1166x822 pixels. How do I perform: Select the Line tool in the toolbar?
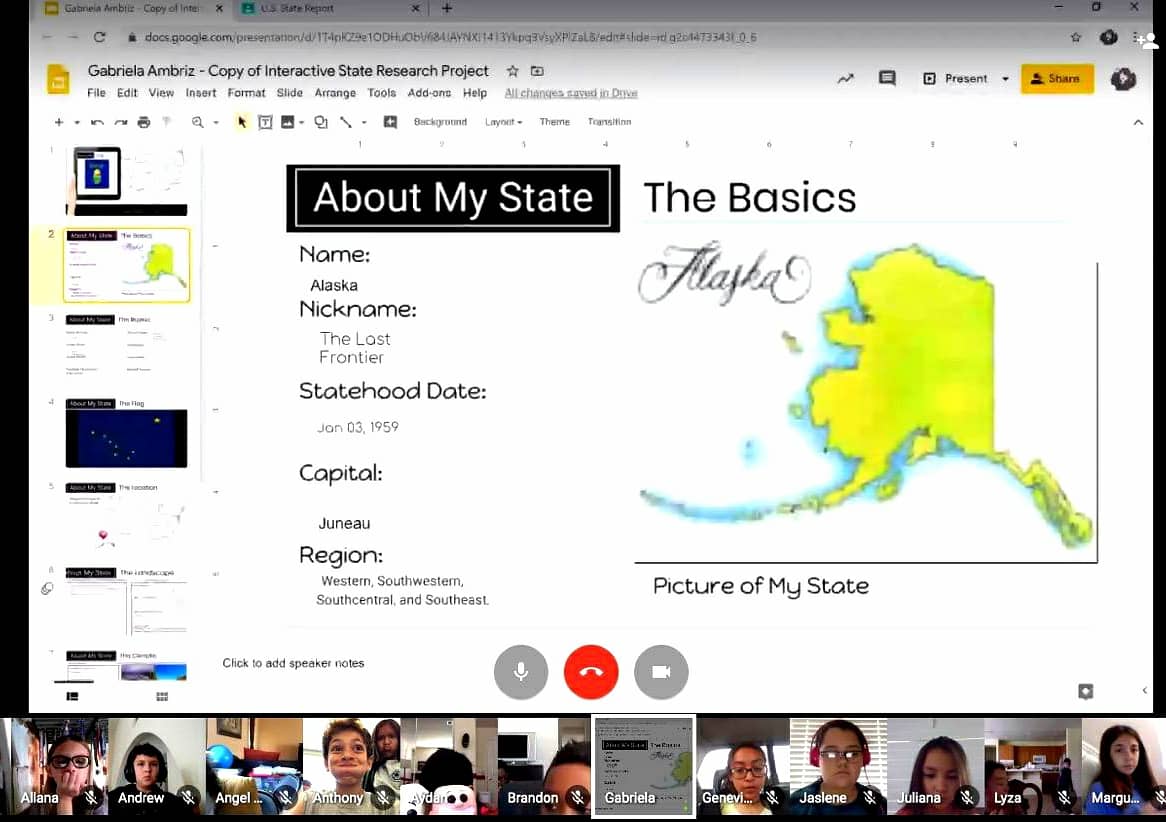(x=346, y=122)
